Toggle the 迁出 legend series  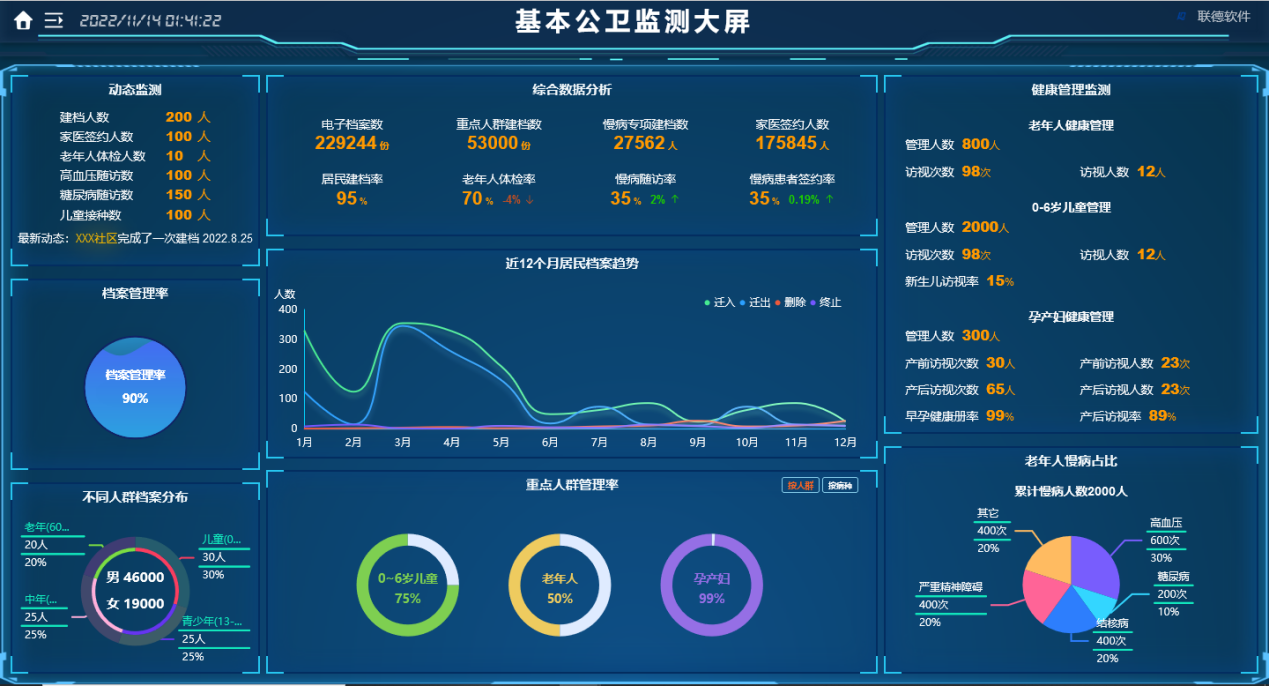[755, 303]
